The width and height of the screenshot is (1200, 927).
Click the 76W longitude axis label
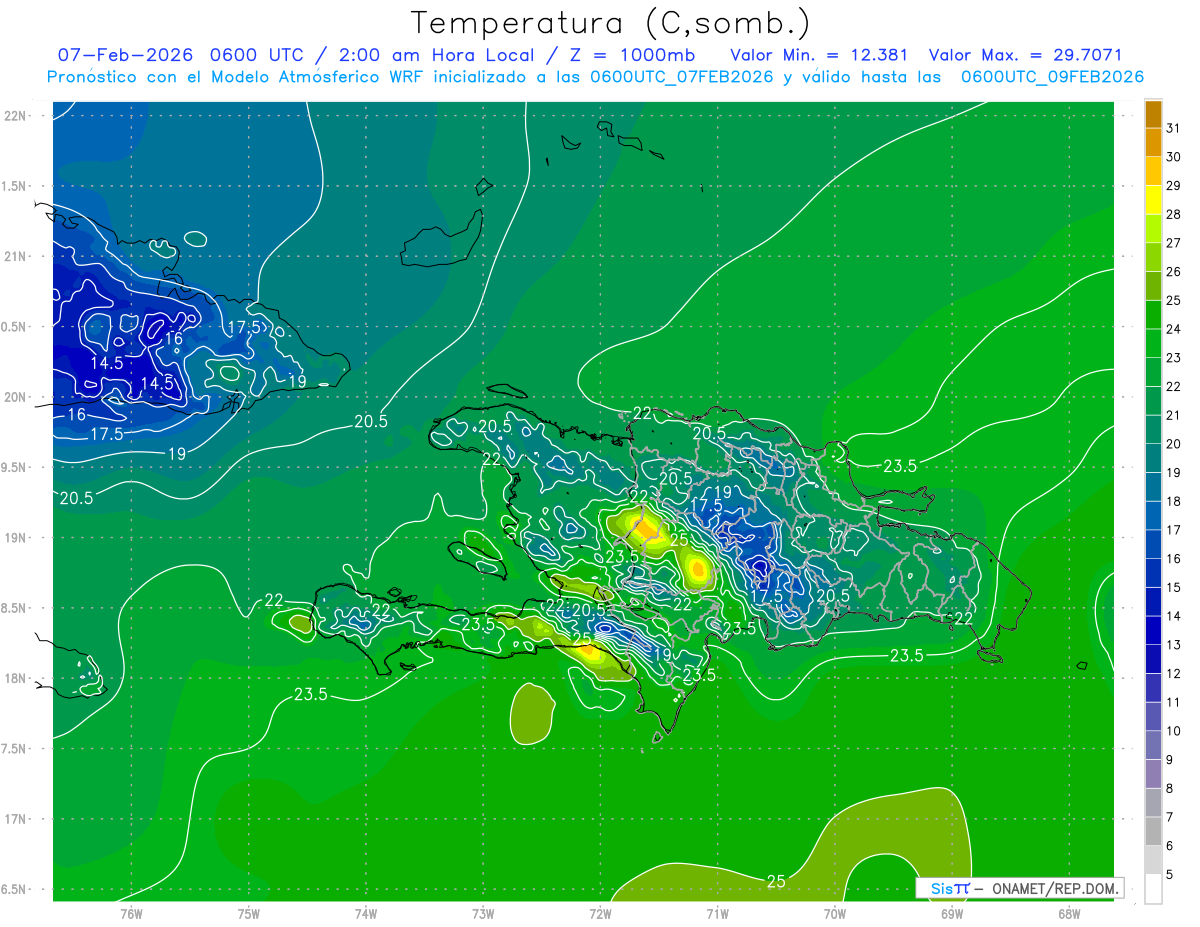click(131, 913)
